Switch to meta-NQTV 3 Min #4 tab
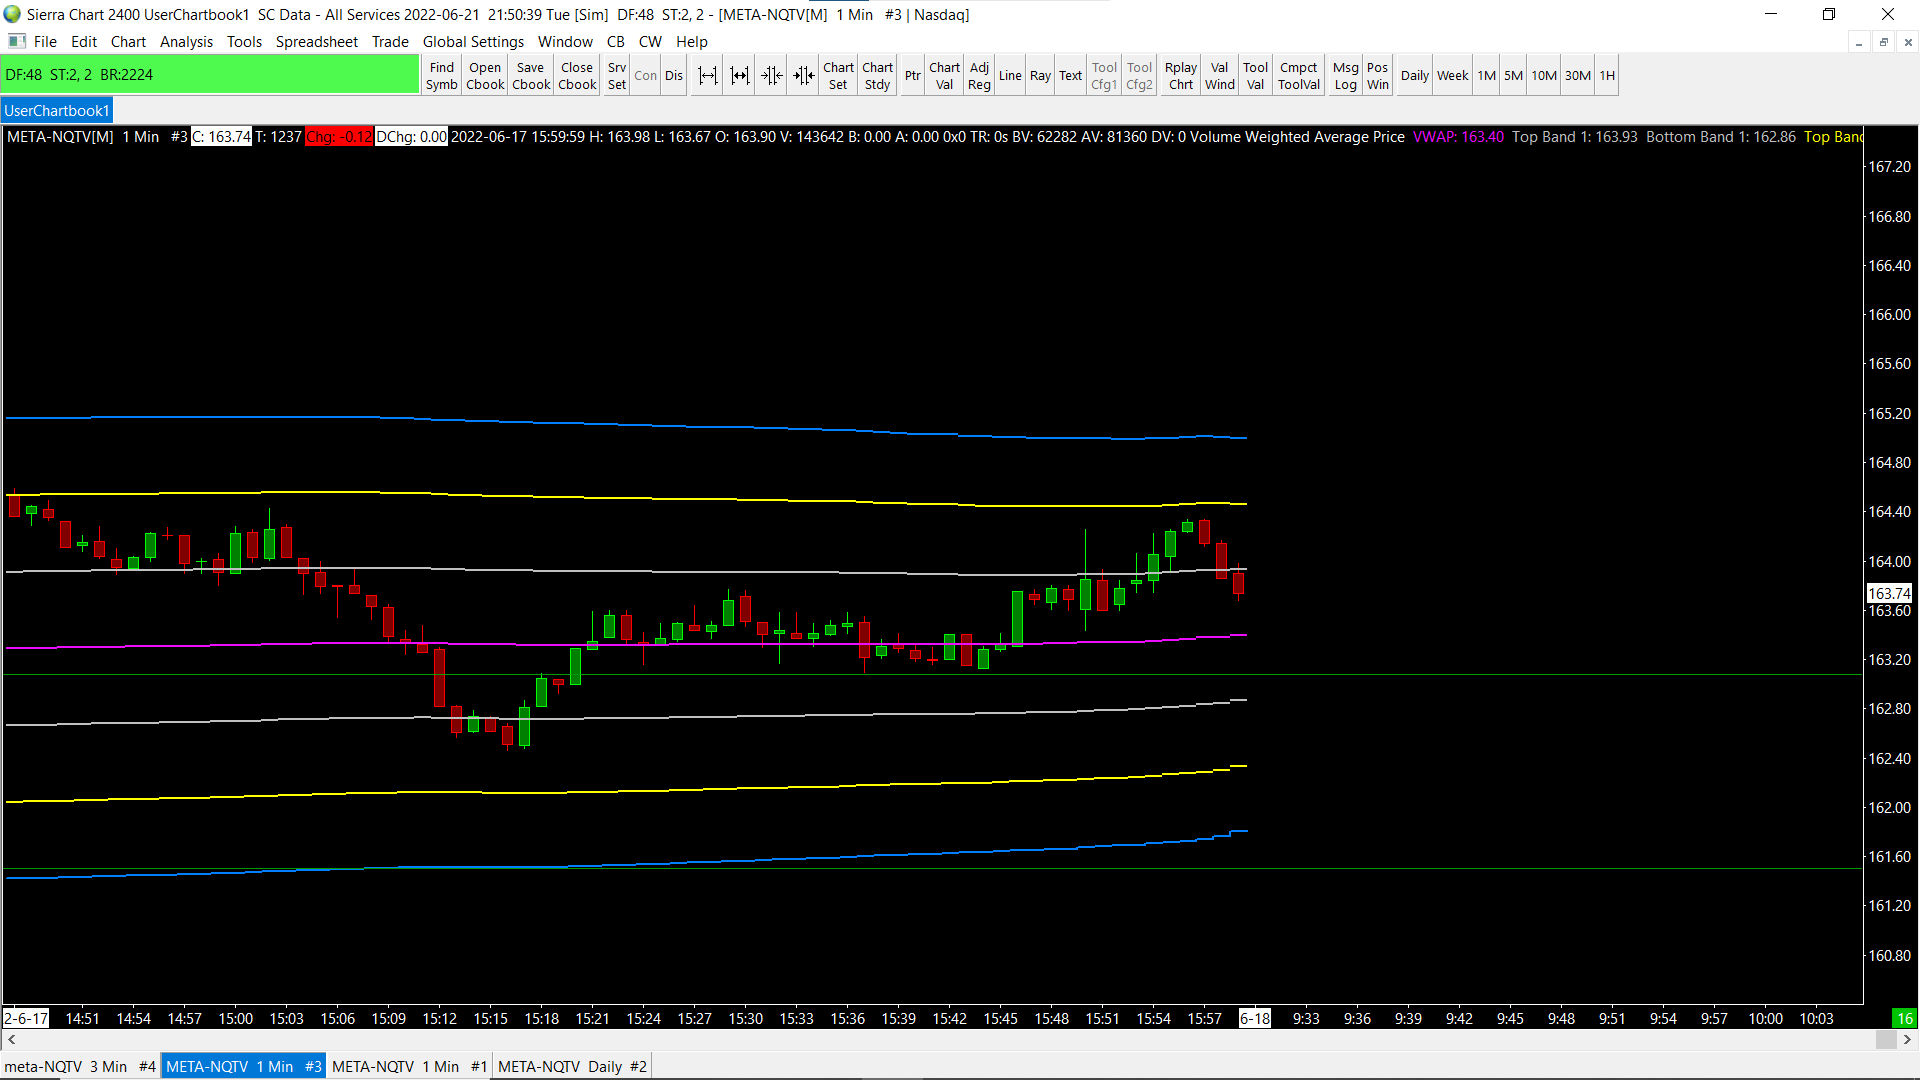Image resolution: width=1920 pixels, height=1080 pixels. pyautogui.click(x=80, y=1066)
